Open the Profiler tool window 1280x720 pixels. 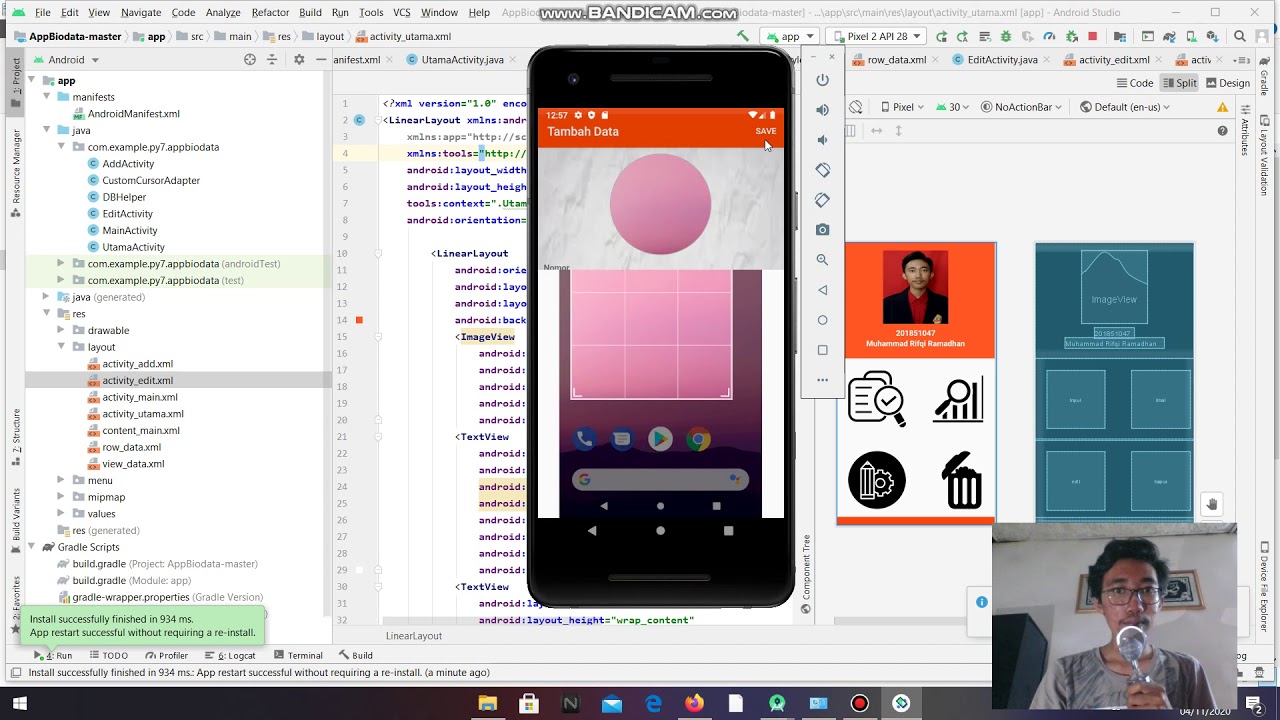click(166, 656)
